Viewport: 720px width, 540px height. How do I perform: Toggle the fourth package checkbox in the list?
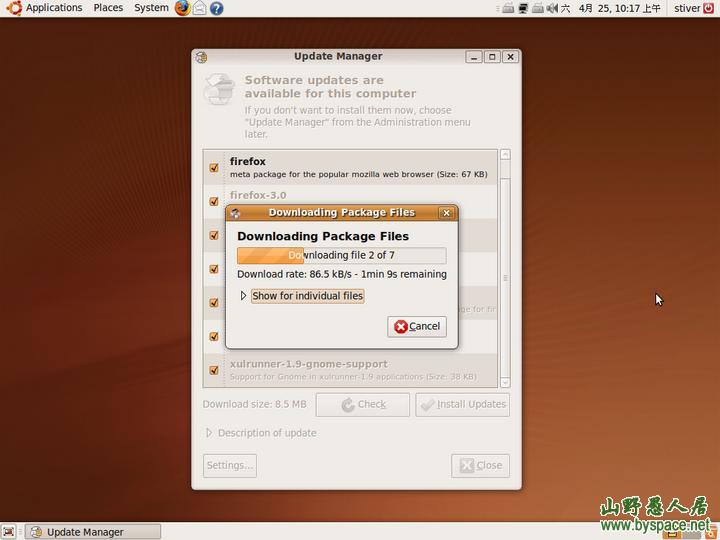click(x=214, y=269)
